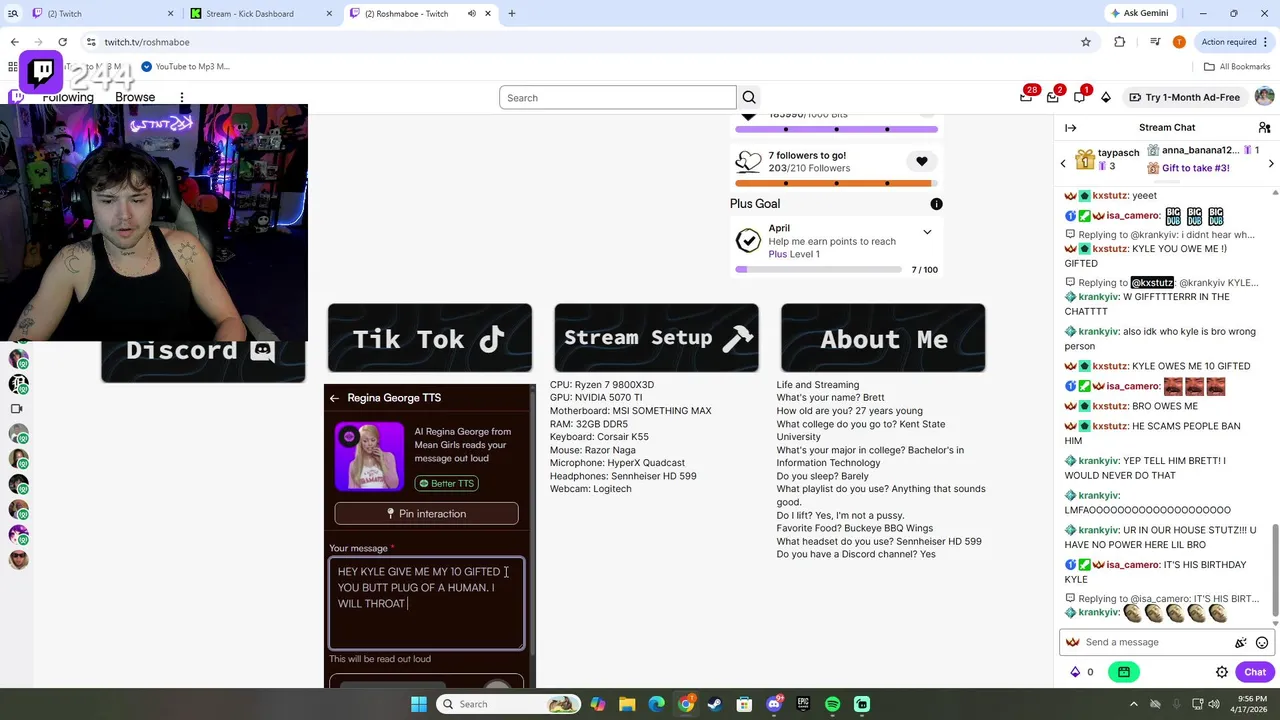Click the Better TTS badge

point(446,483)
